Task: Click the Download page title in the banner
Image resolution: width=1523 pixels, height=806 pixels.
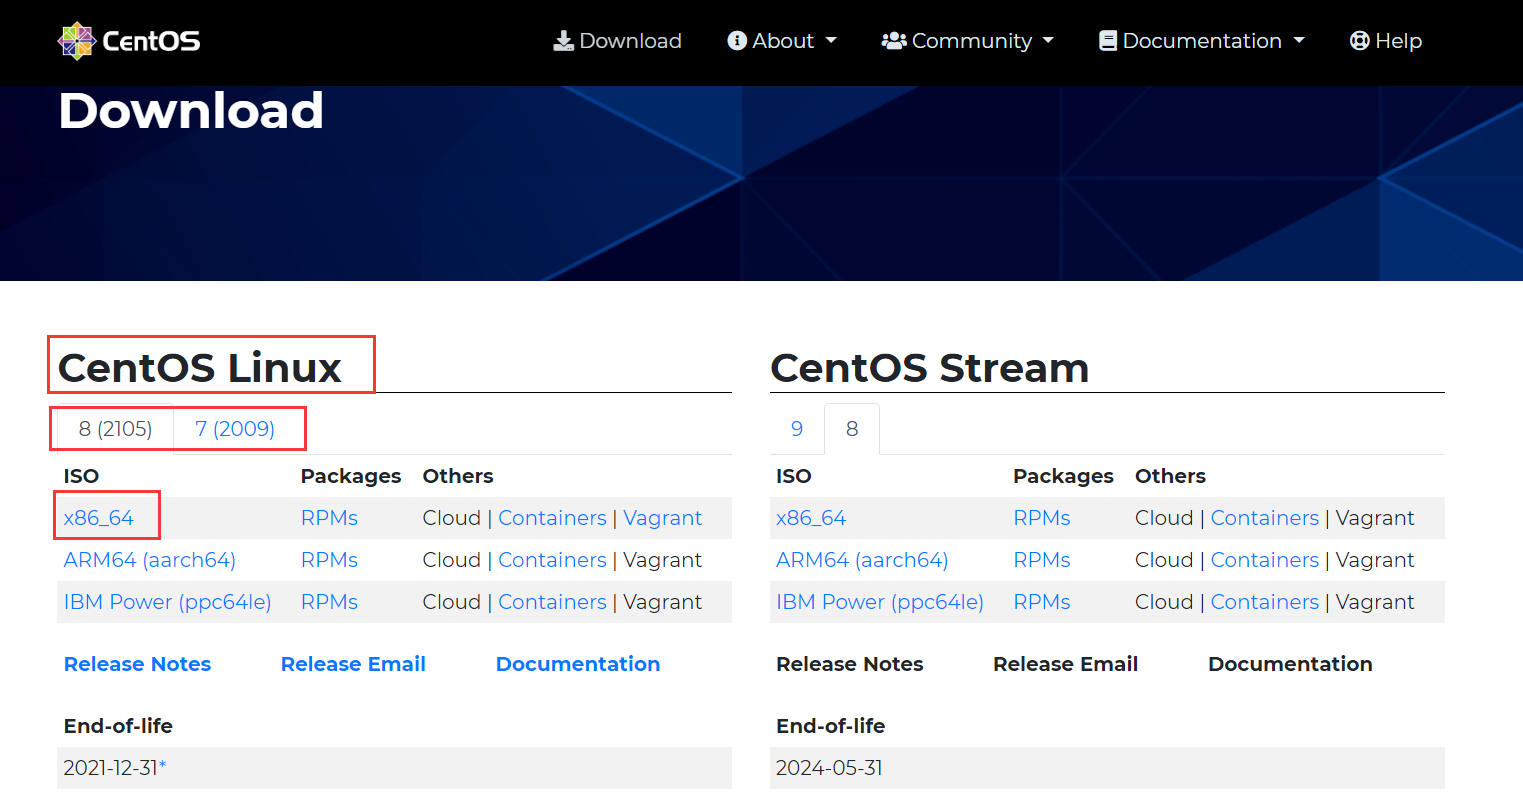Action: point(191,110)
